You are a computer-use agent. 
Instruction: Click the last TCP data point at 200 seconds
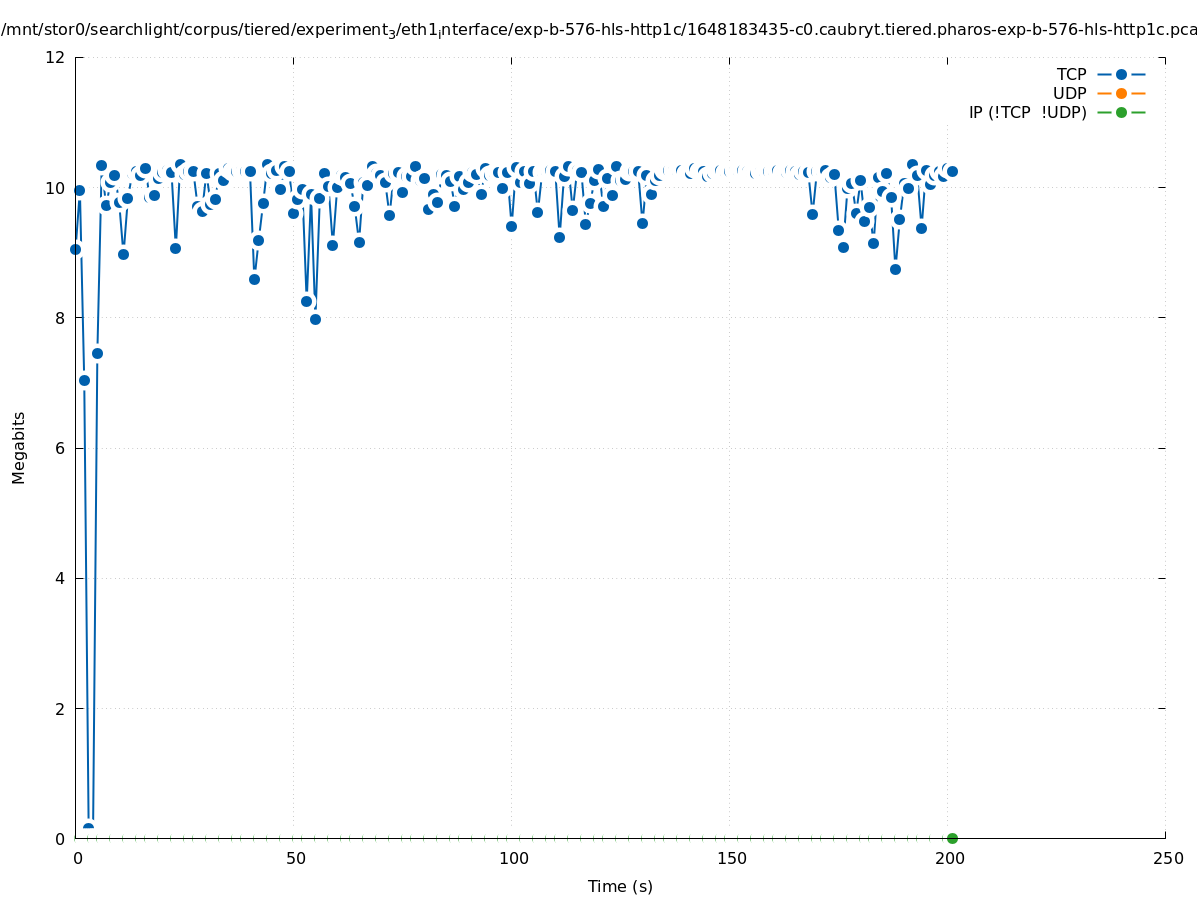952,171
